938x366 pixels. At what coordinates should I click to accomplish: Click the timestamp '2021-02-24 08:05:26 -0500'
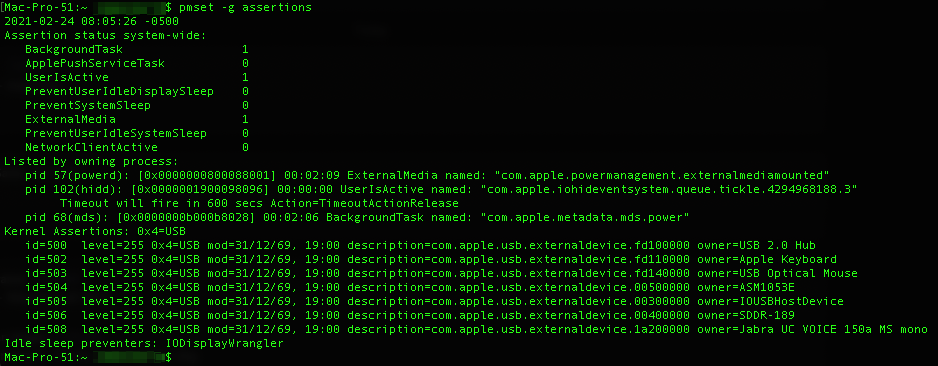click(91, 22)
